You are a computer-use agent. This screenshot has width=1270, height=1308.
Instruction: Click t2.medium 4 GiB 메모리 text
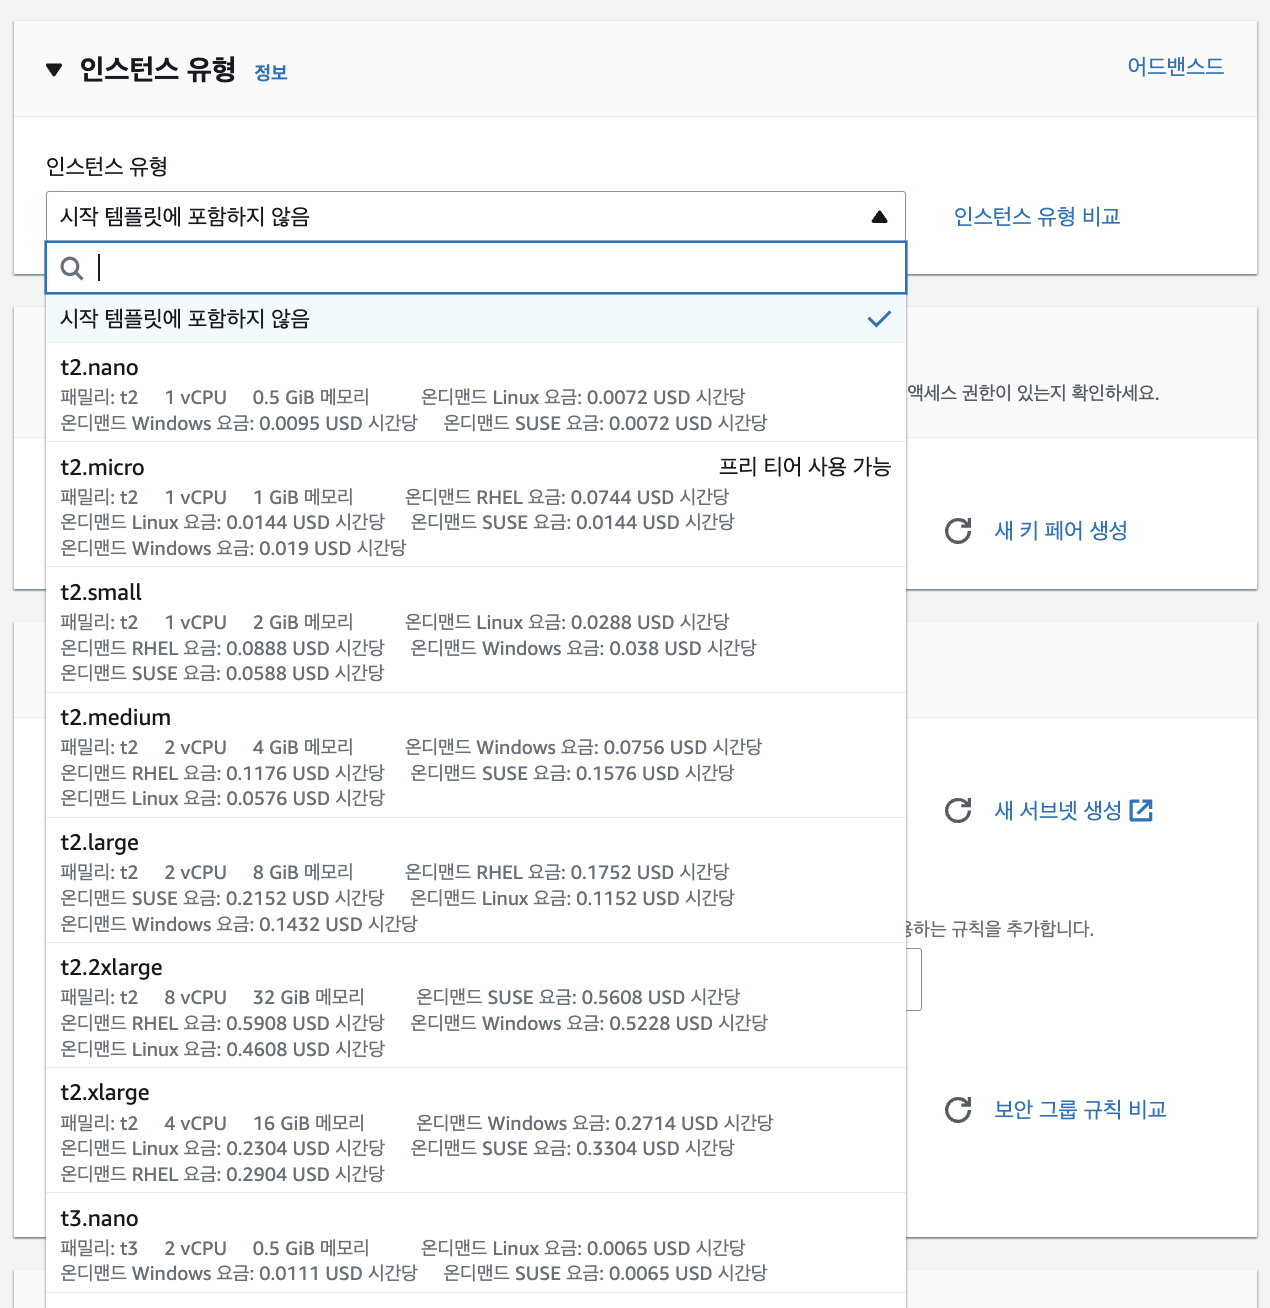303,747
